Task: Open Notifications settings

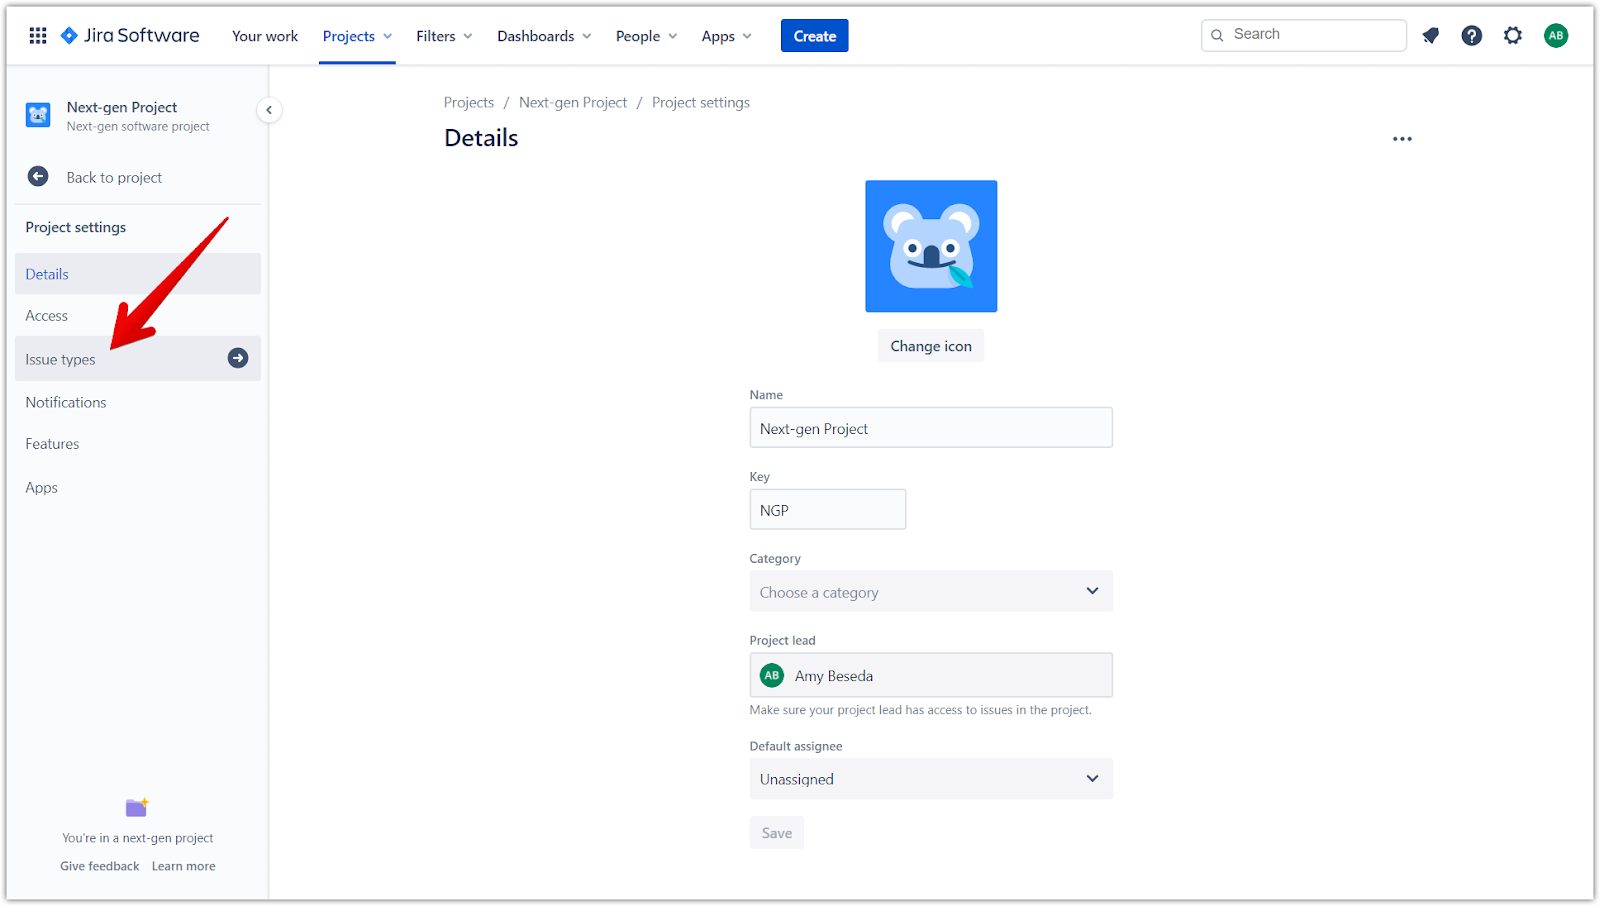Action: pos(138,402)
